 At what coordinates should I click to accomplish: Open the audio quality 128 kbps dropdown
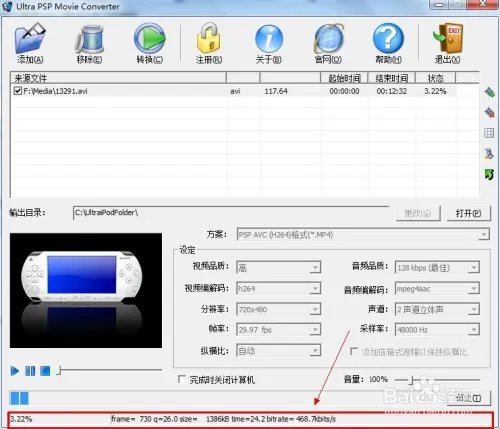click(473, 267)
